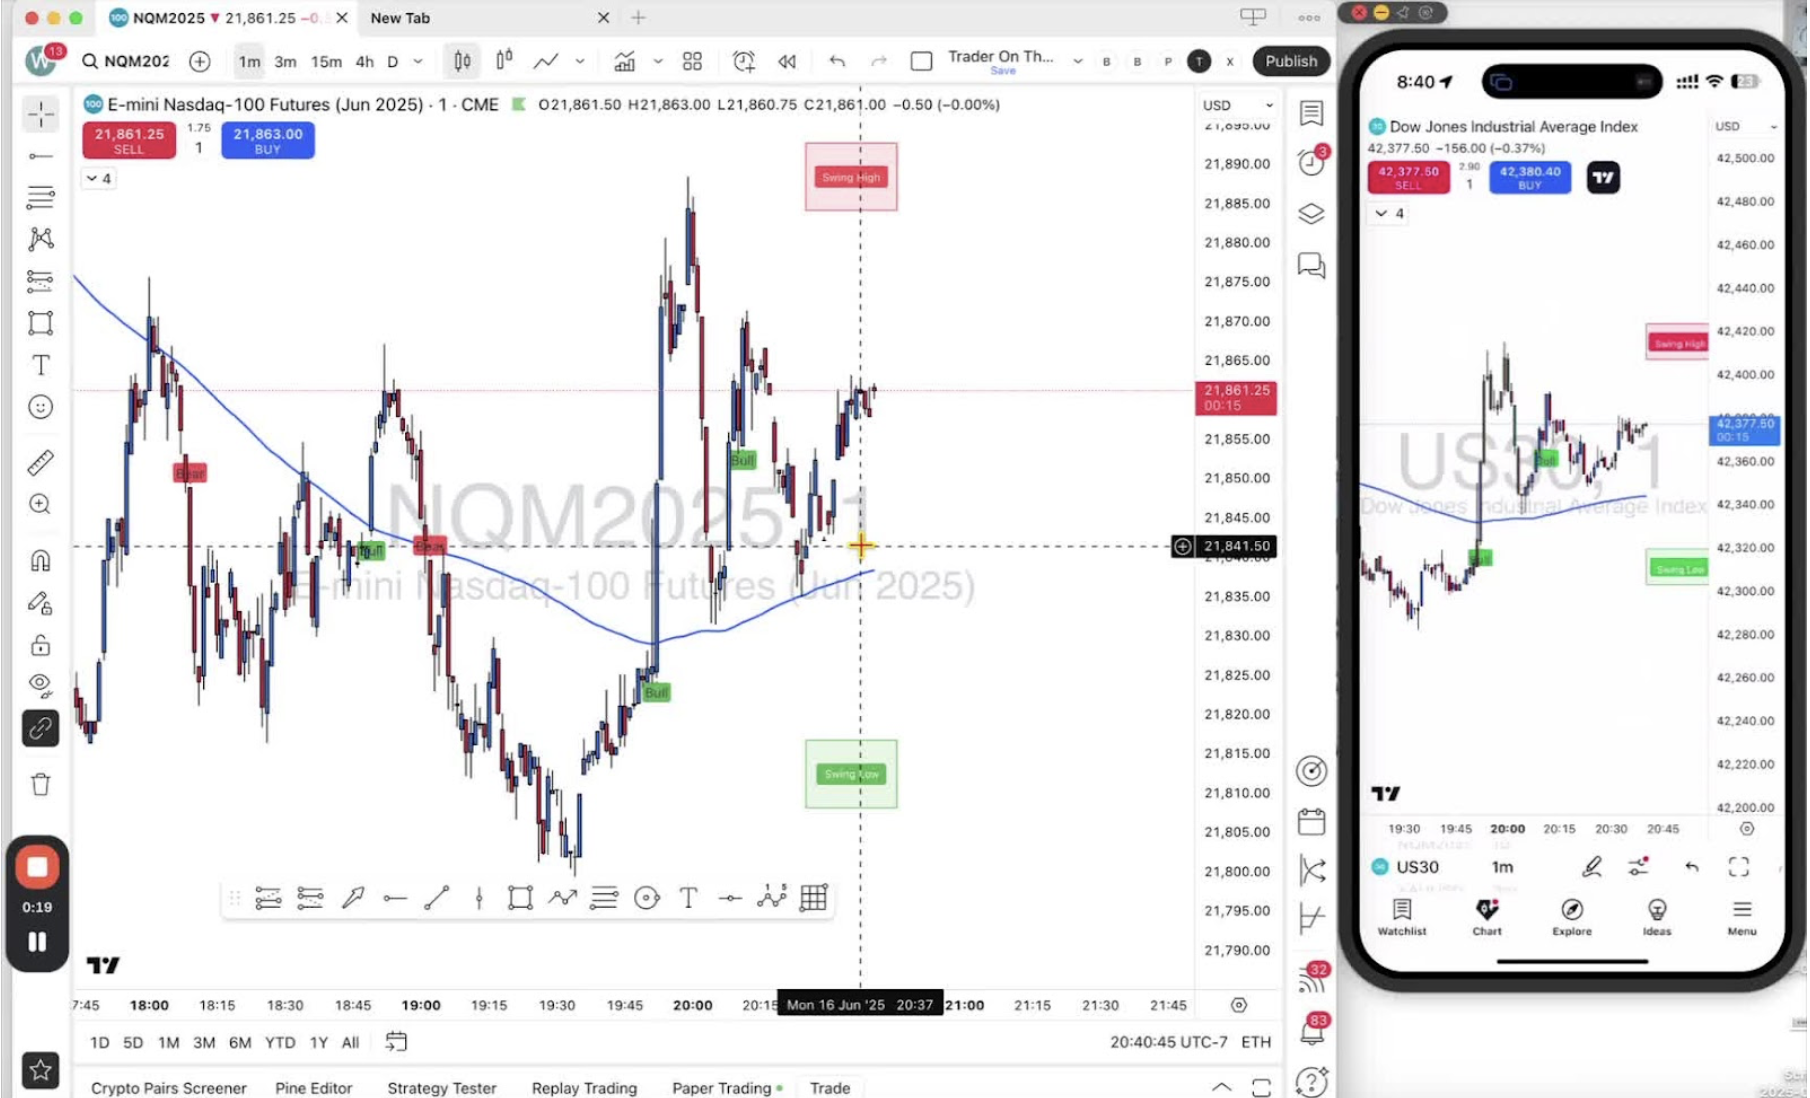The width and height of the screenshot is (1810, 1098).
Task: Open the object tree layers panel
Action: [1311, 213]
